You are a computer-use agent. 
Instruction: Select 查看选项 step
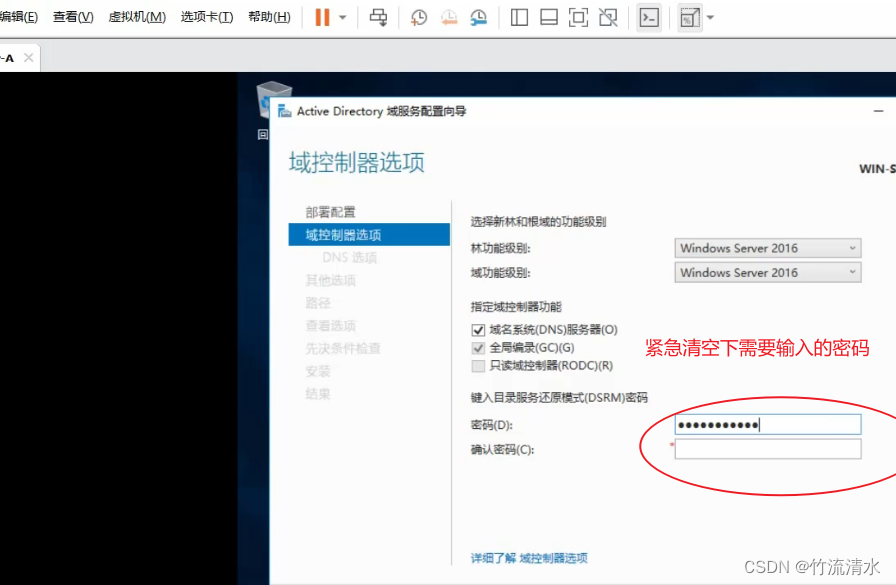click(x=330, y=326)
